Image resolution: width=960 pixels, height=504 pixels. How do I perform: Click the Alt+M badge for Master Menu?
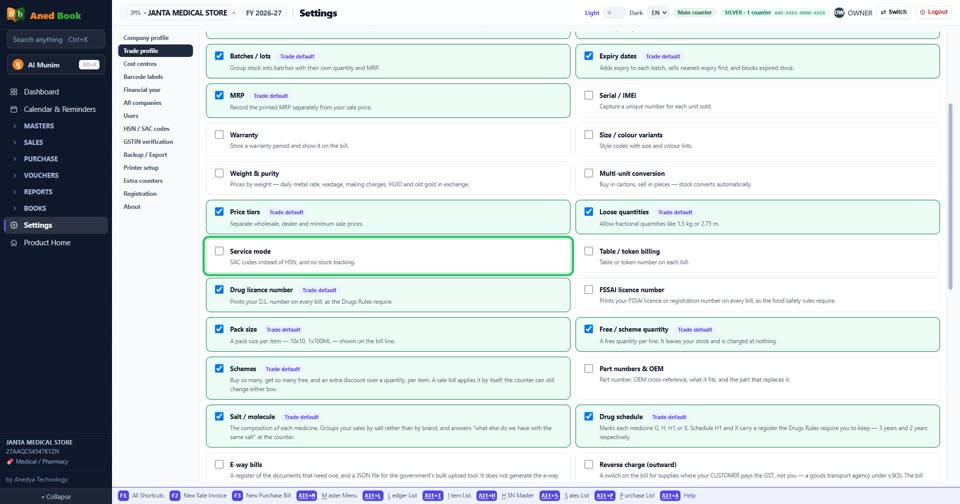(x=307, y=495)
